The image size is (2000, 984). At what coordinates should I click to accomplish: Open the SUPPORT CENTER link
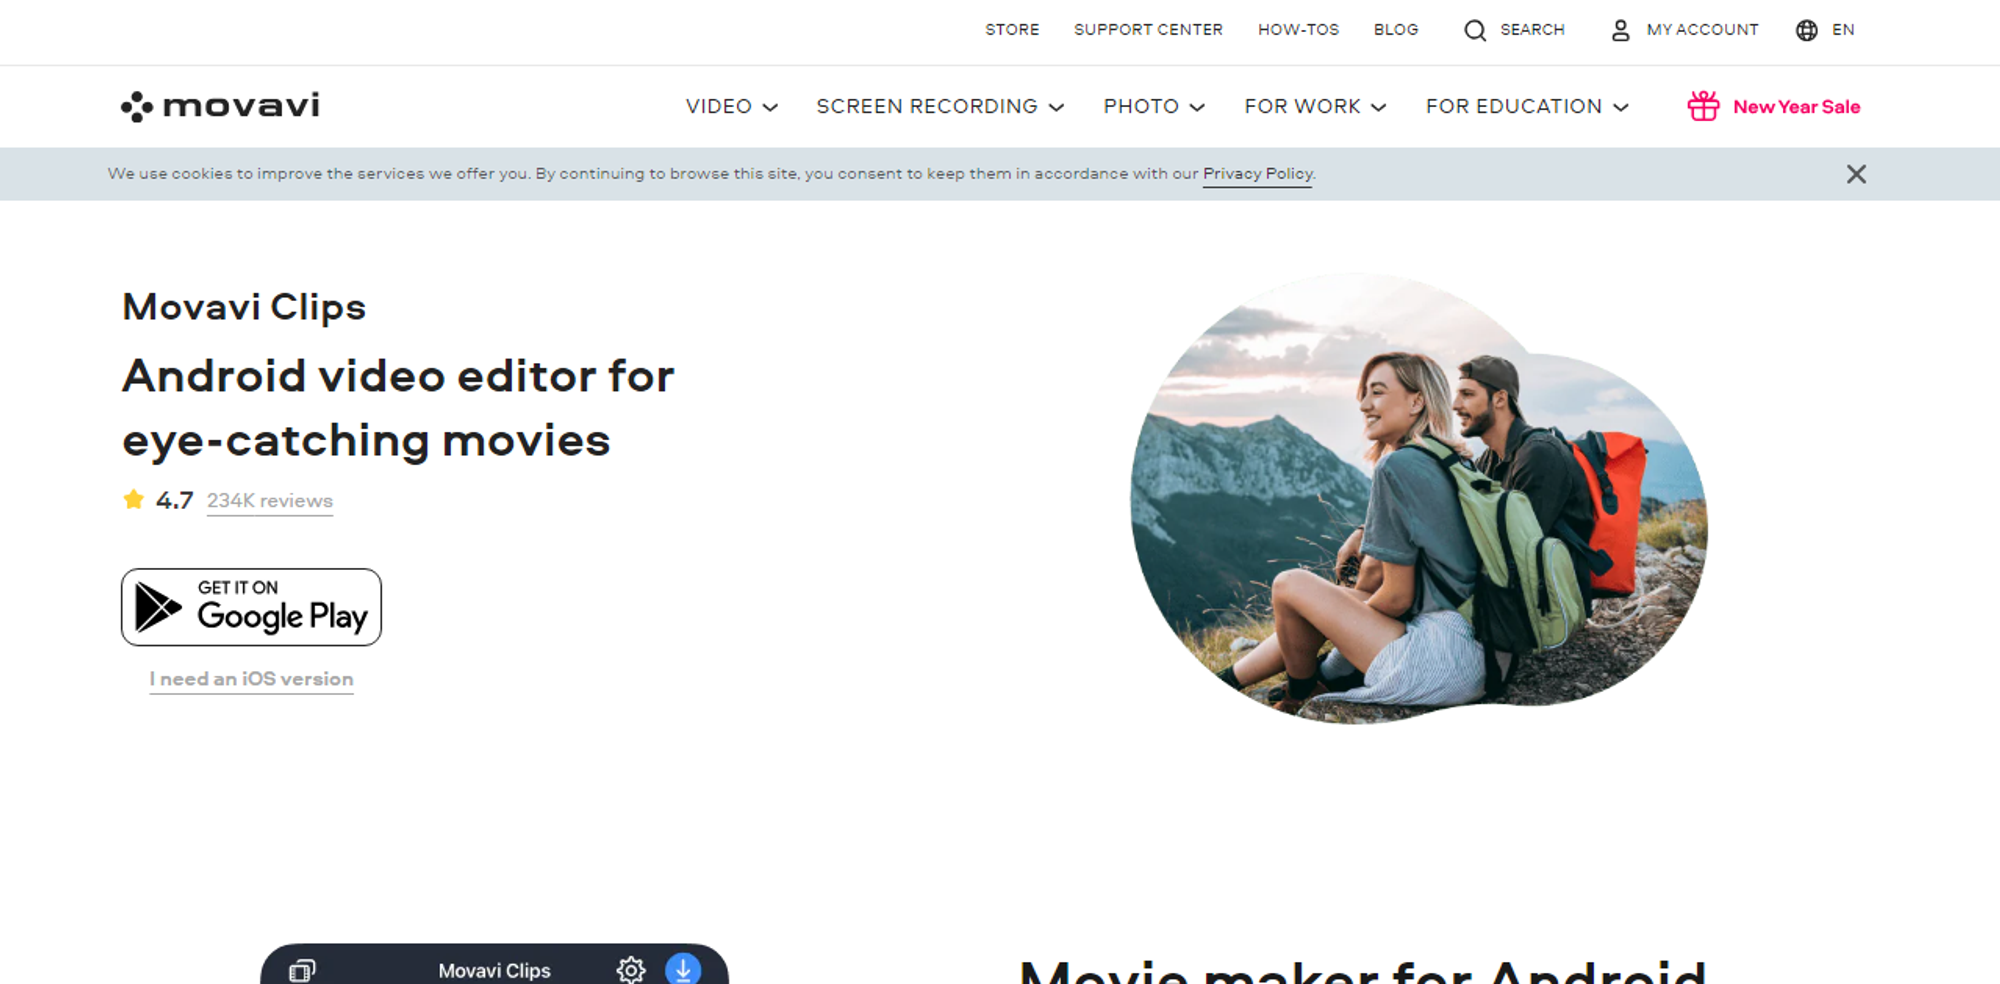[1148, 30]
